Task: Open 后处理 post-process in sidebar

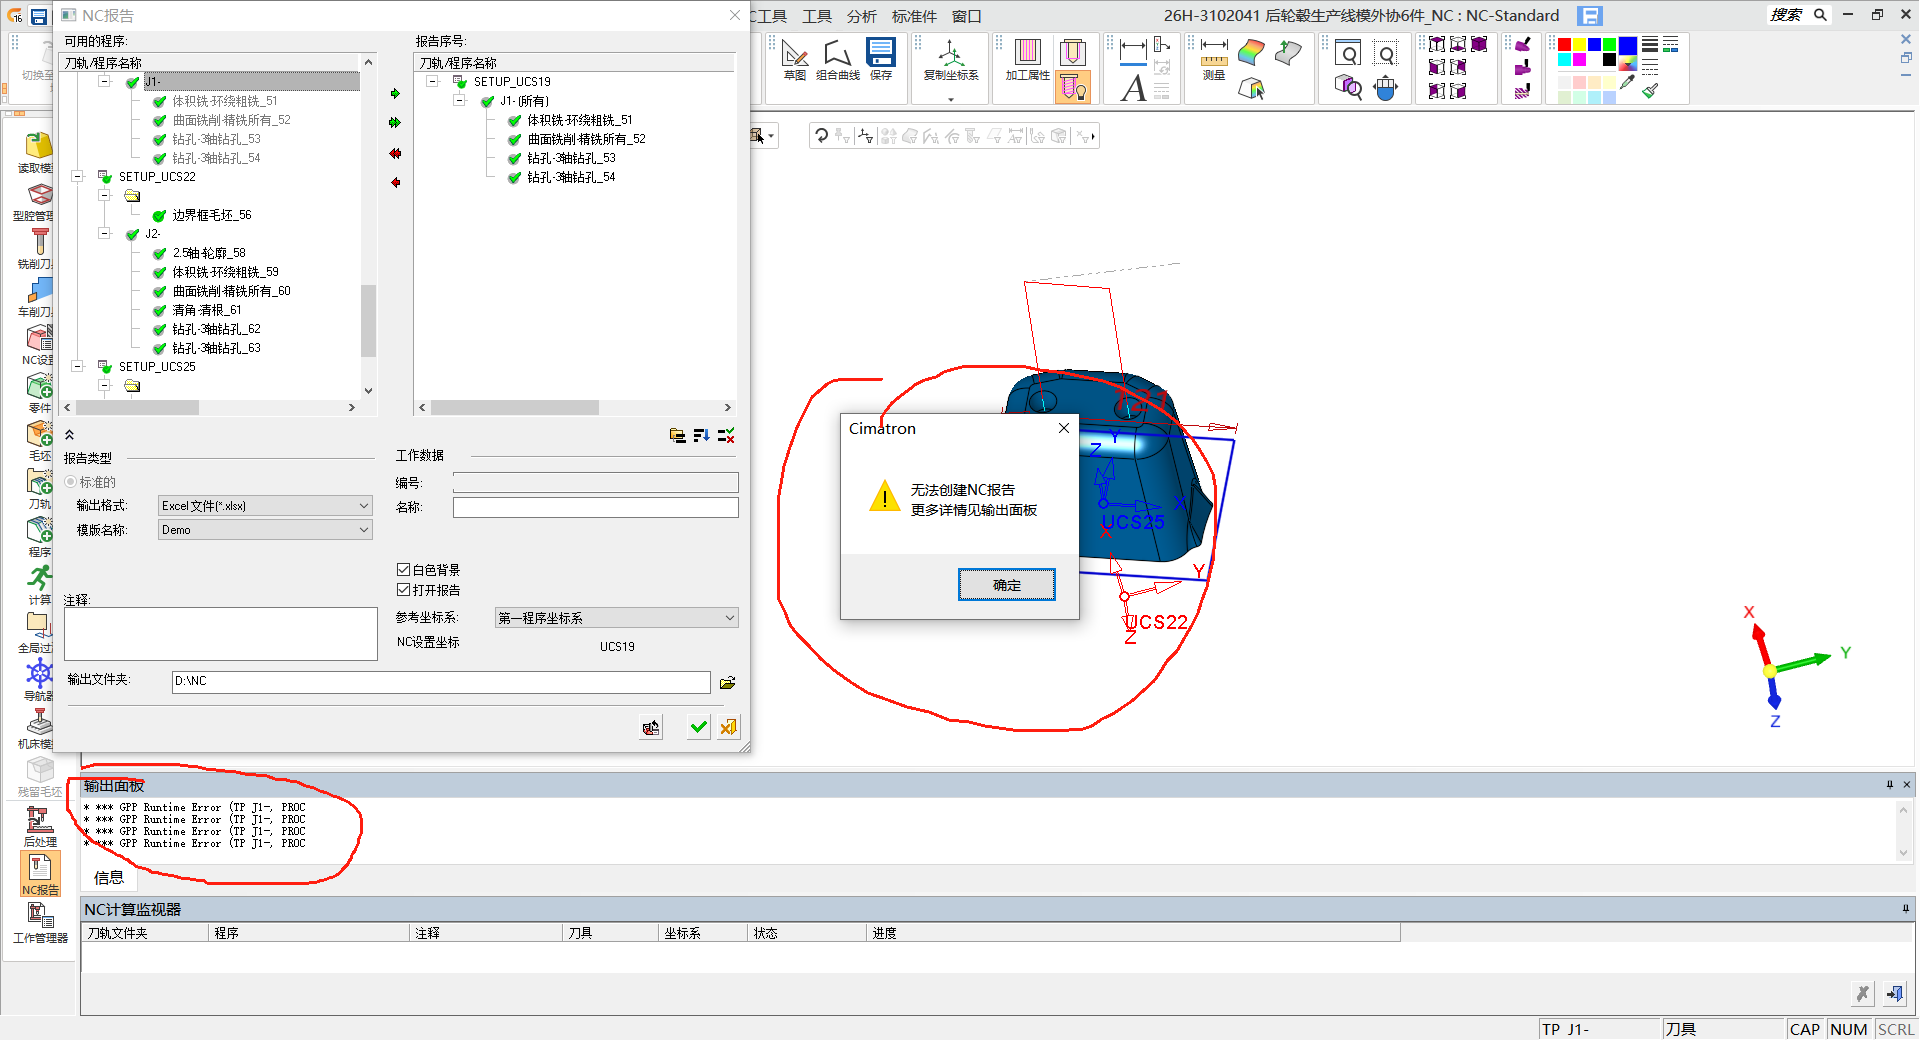Action: click(x=40, y=827)
